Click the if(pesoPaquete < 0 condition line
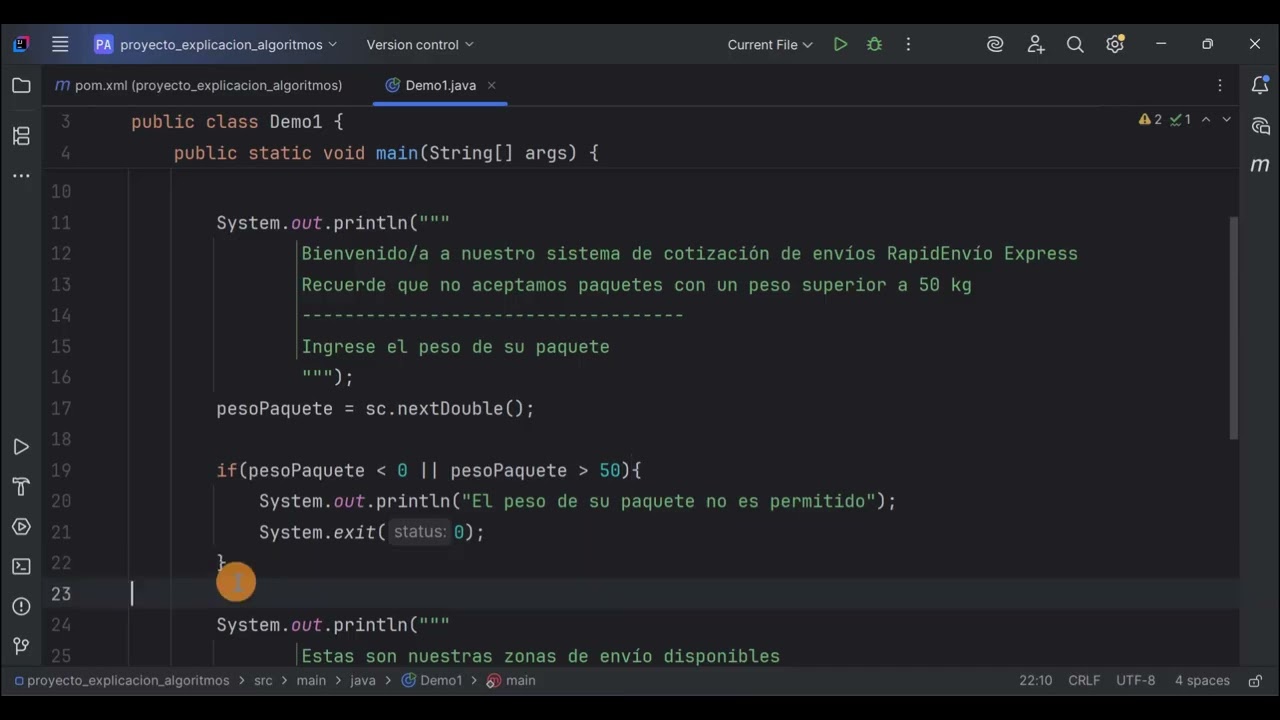This screenshot has height=720, width=1280. [x=428, y=471]
